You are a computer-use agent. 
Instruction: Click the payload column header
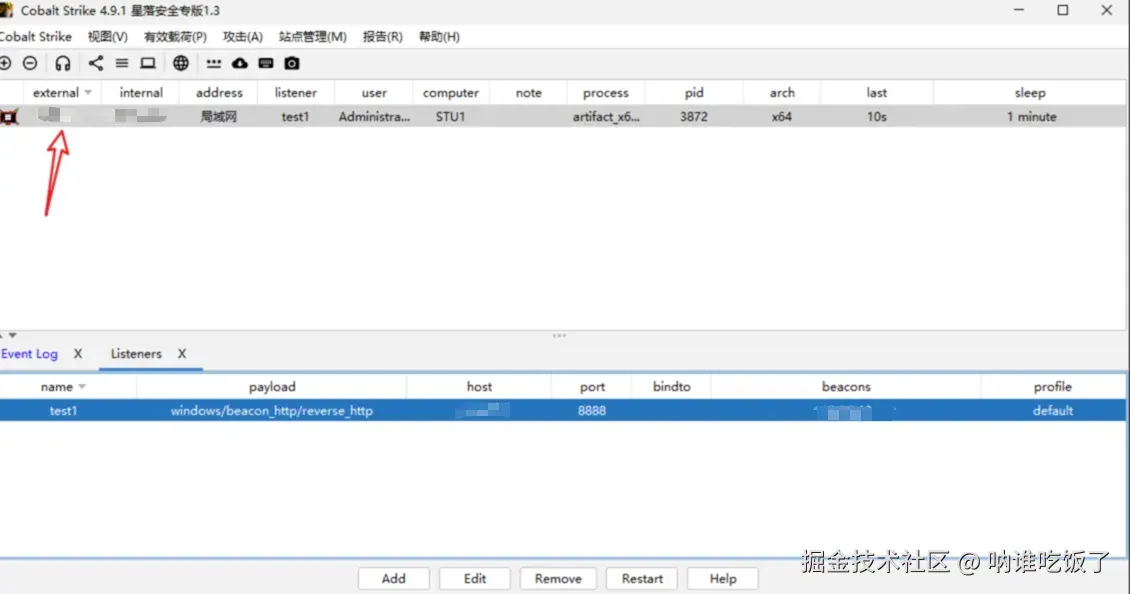click(x=272, y=387)
